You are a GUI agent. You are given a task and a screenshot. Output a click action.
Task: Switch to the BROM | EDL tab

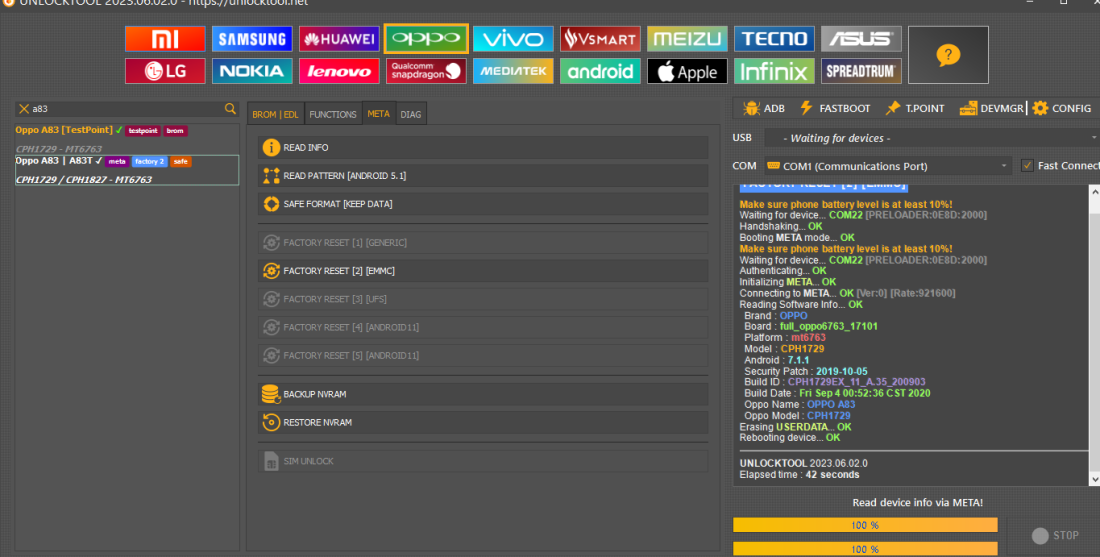275,114
